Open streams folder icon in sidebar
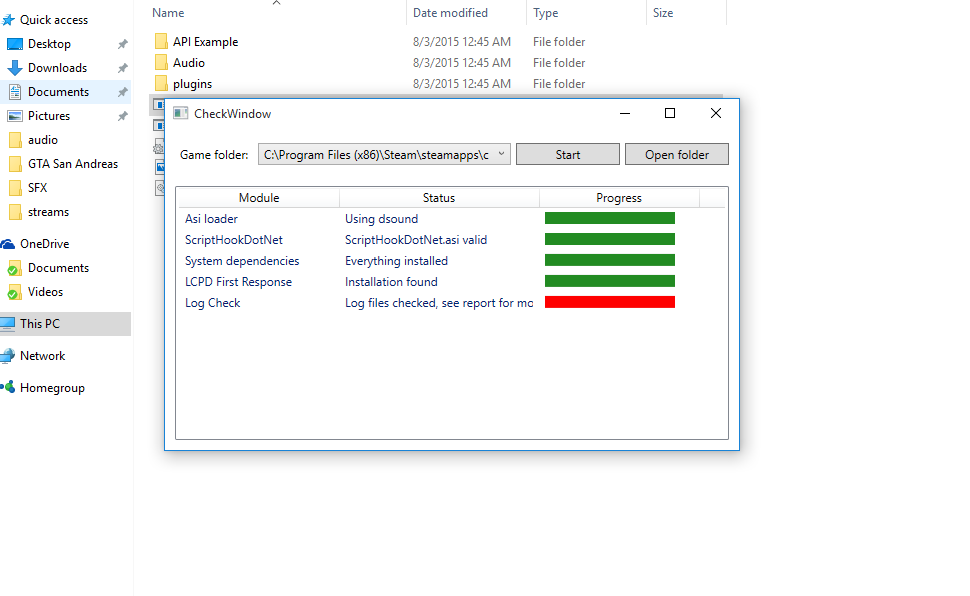Viewport: 970px width, 596px height. 15,212
